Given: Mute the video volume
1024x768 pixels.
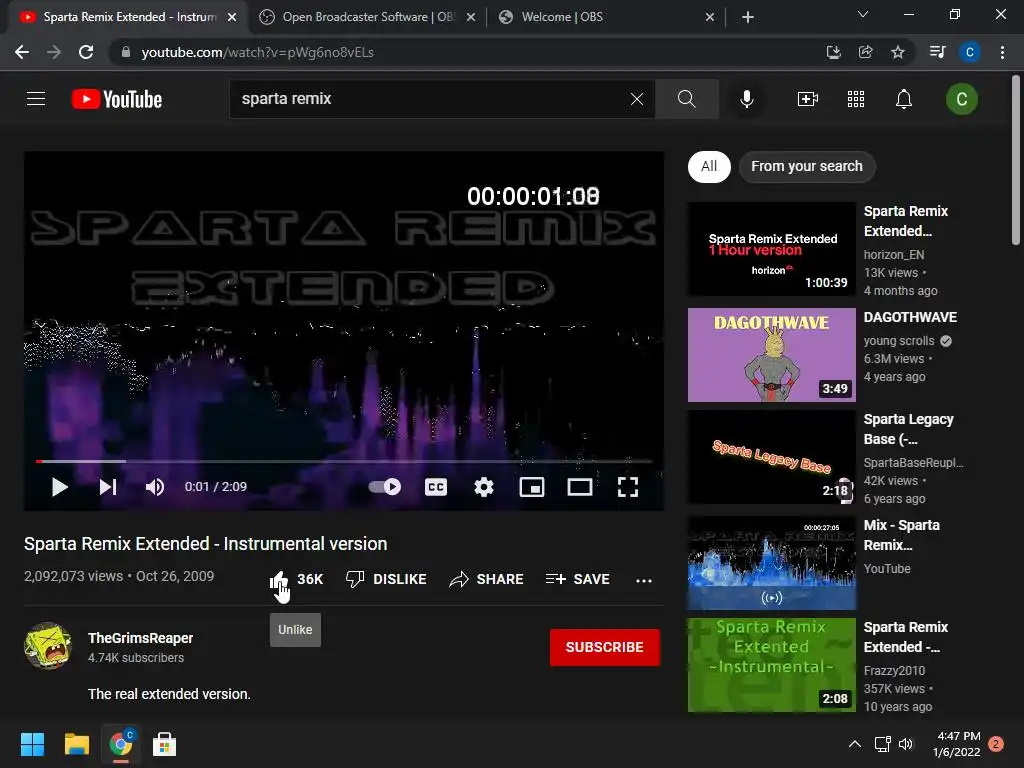Looking at the screenshot, I should click(x=155, y=487).
